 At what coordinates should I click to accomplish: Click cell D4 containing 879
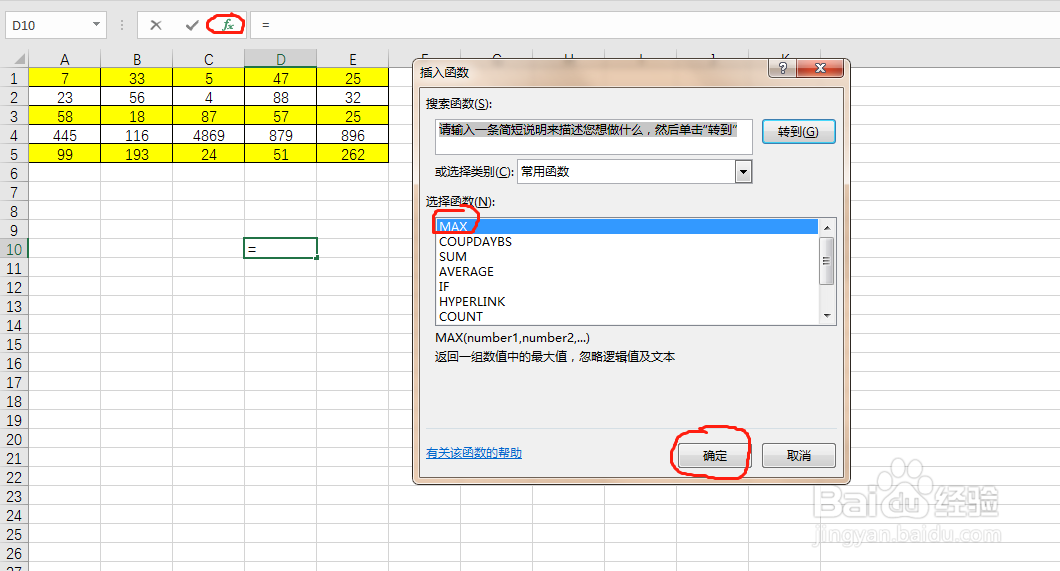pos(281,134)
